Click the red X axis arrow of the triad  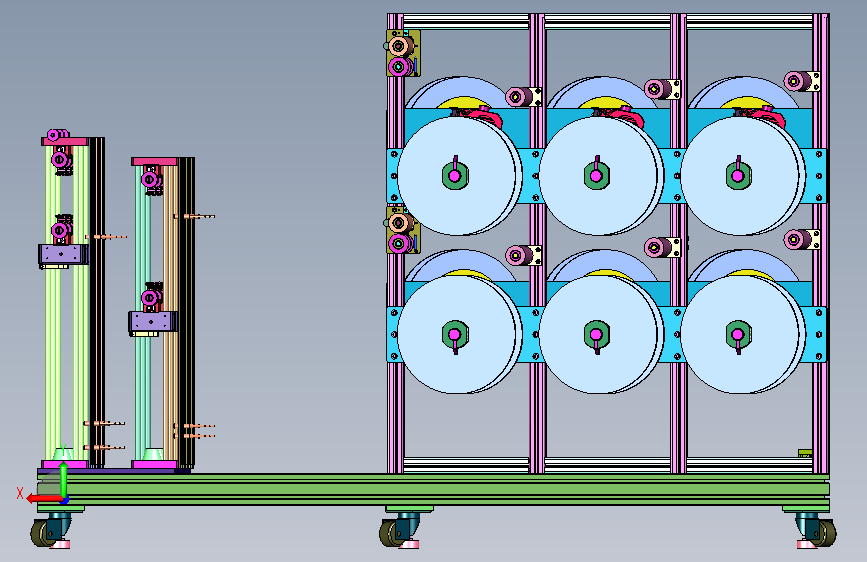[44, 499]
